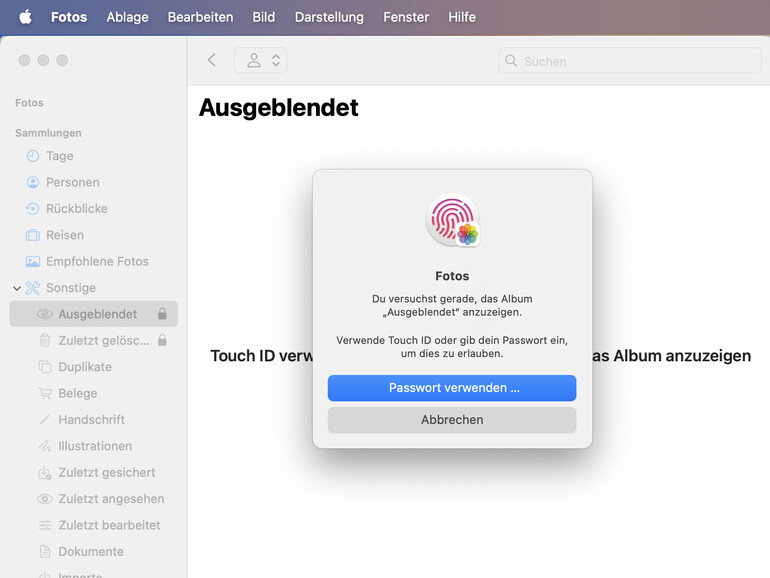
Task: Click the Fotos title in the dialog
Action: point(452,276)
